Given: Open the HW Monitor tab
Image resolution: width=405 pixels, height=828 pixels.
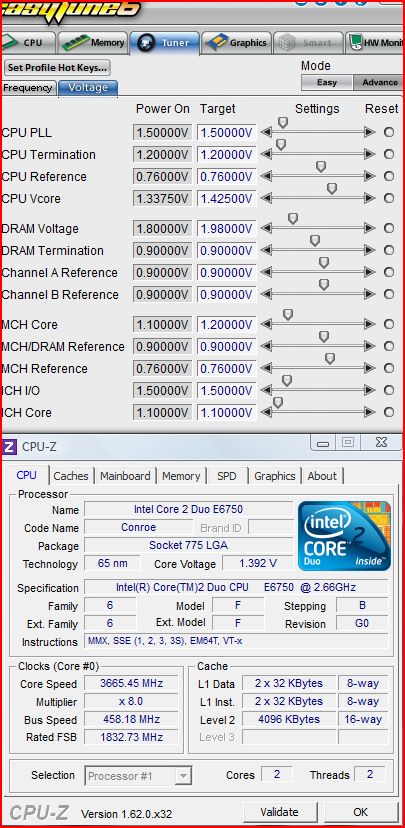Looking at the screenshot, I should pos(375,43).
